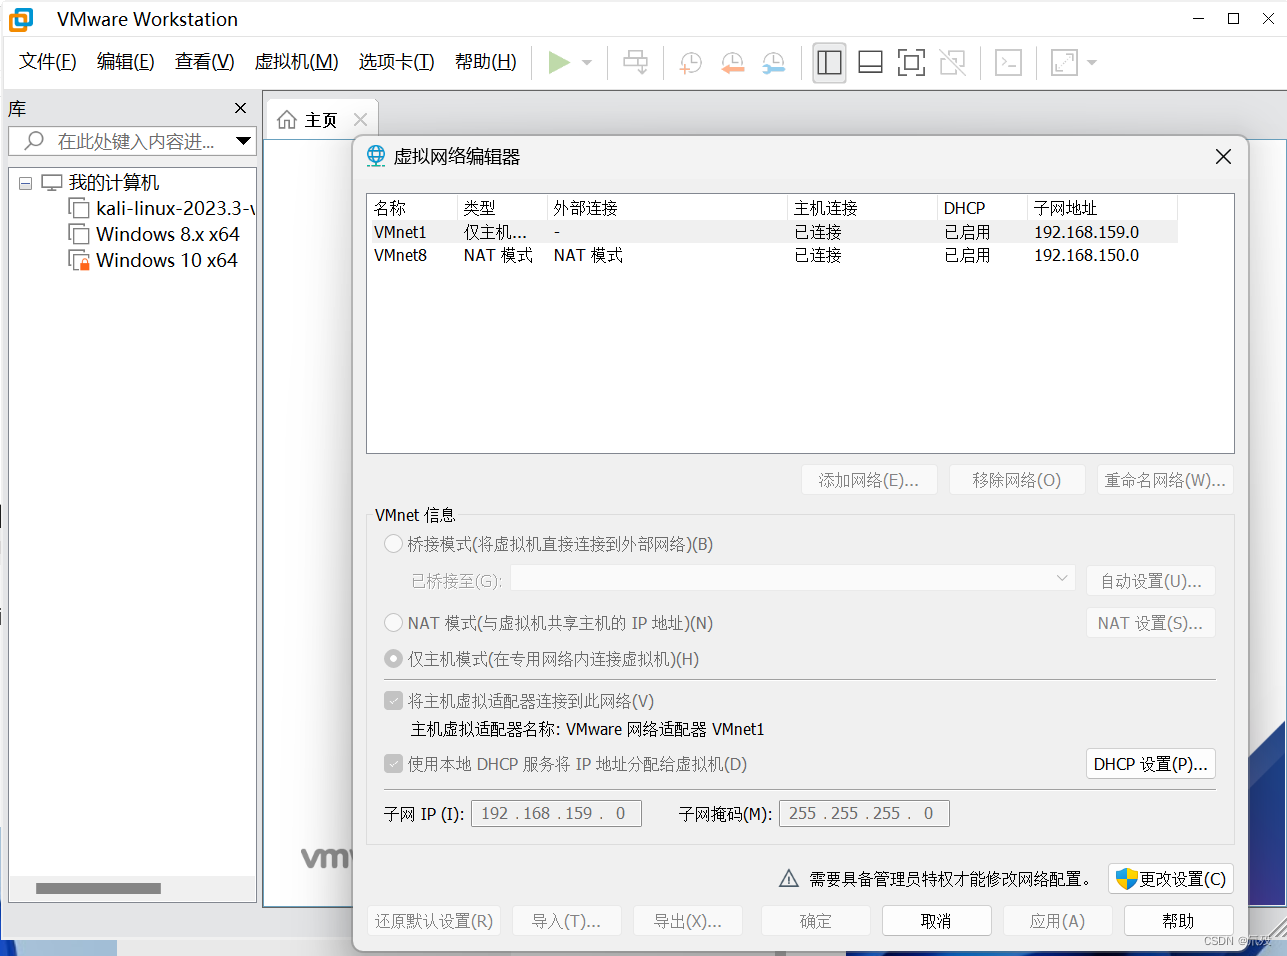Open the 查看(V) menu
Screen dimensions: 1287x956
[205, 62]
